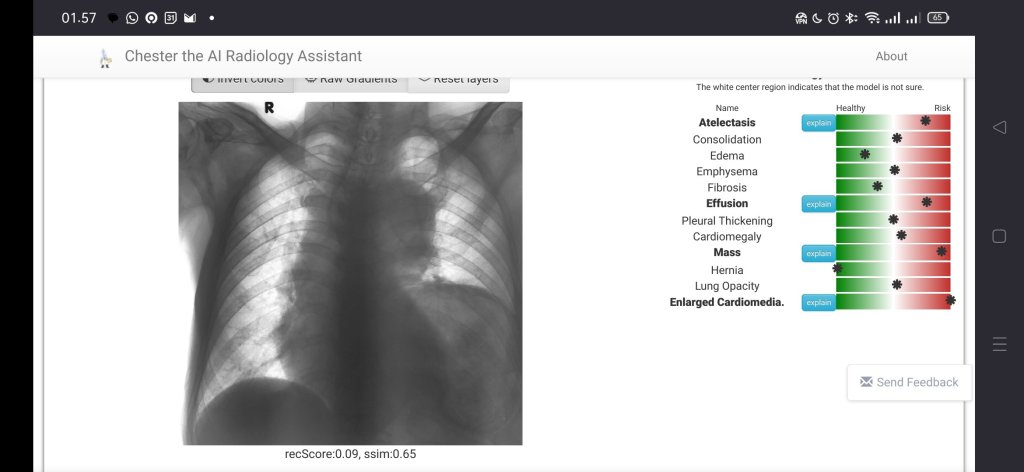This screenshot has height=472, width=1024.
Task: Click the Edema risk gradient bar
Action: tap(892, 155)
